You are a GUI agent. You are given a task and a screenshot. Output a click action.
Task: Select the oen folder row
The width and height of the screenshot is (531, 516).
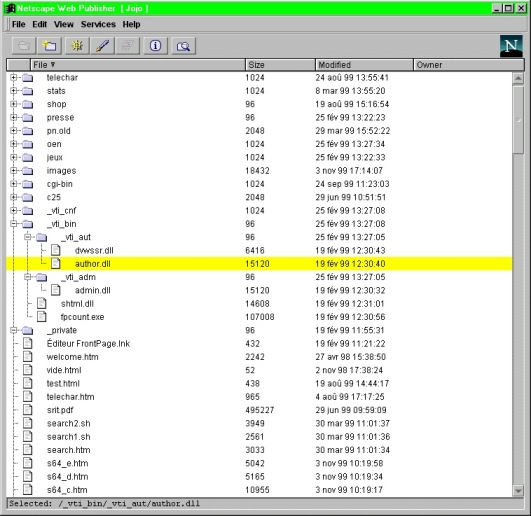259,144
